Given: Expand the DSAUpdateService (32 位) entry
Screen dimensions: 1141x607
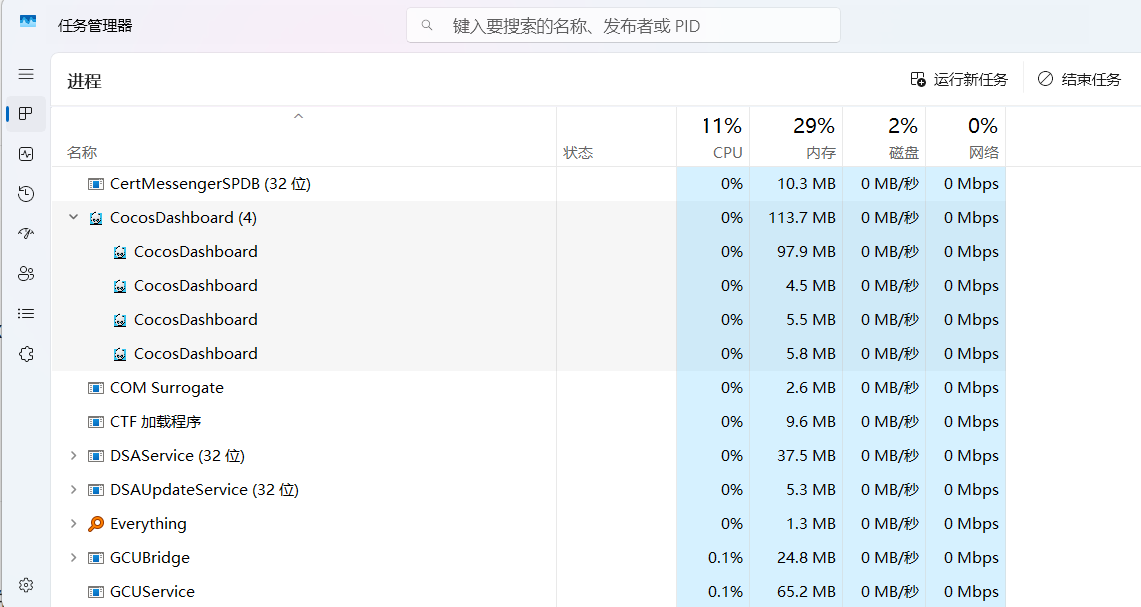Looking at the screenshot, I should pyautogui.click(x=73, y=490).
